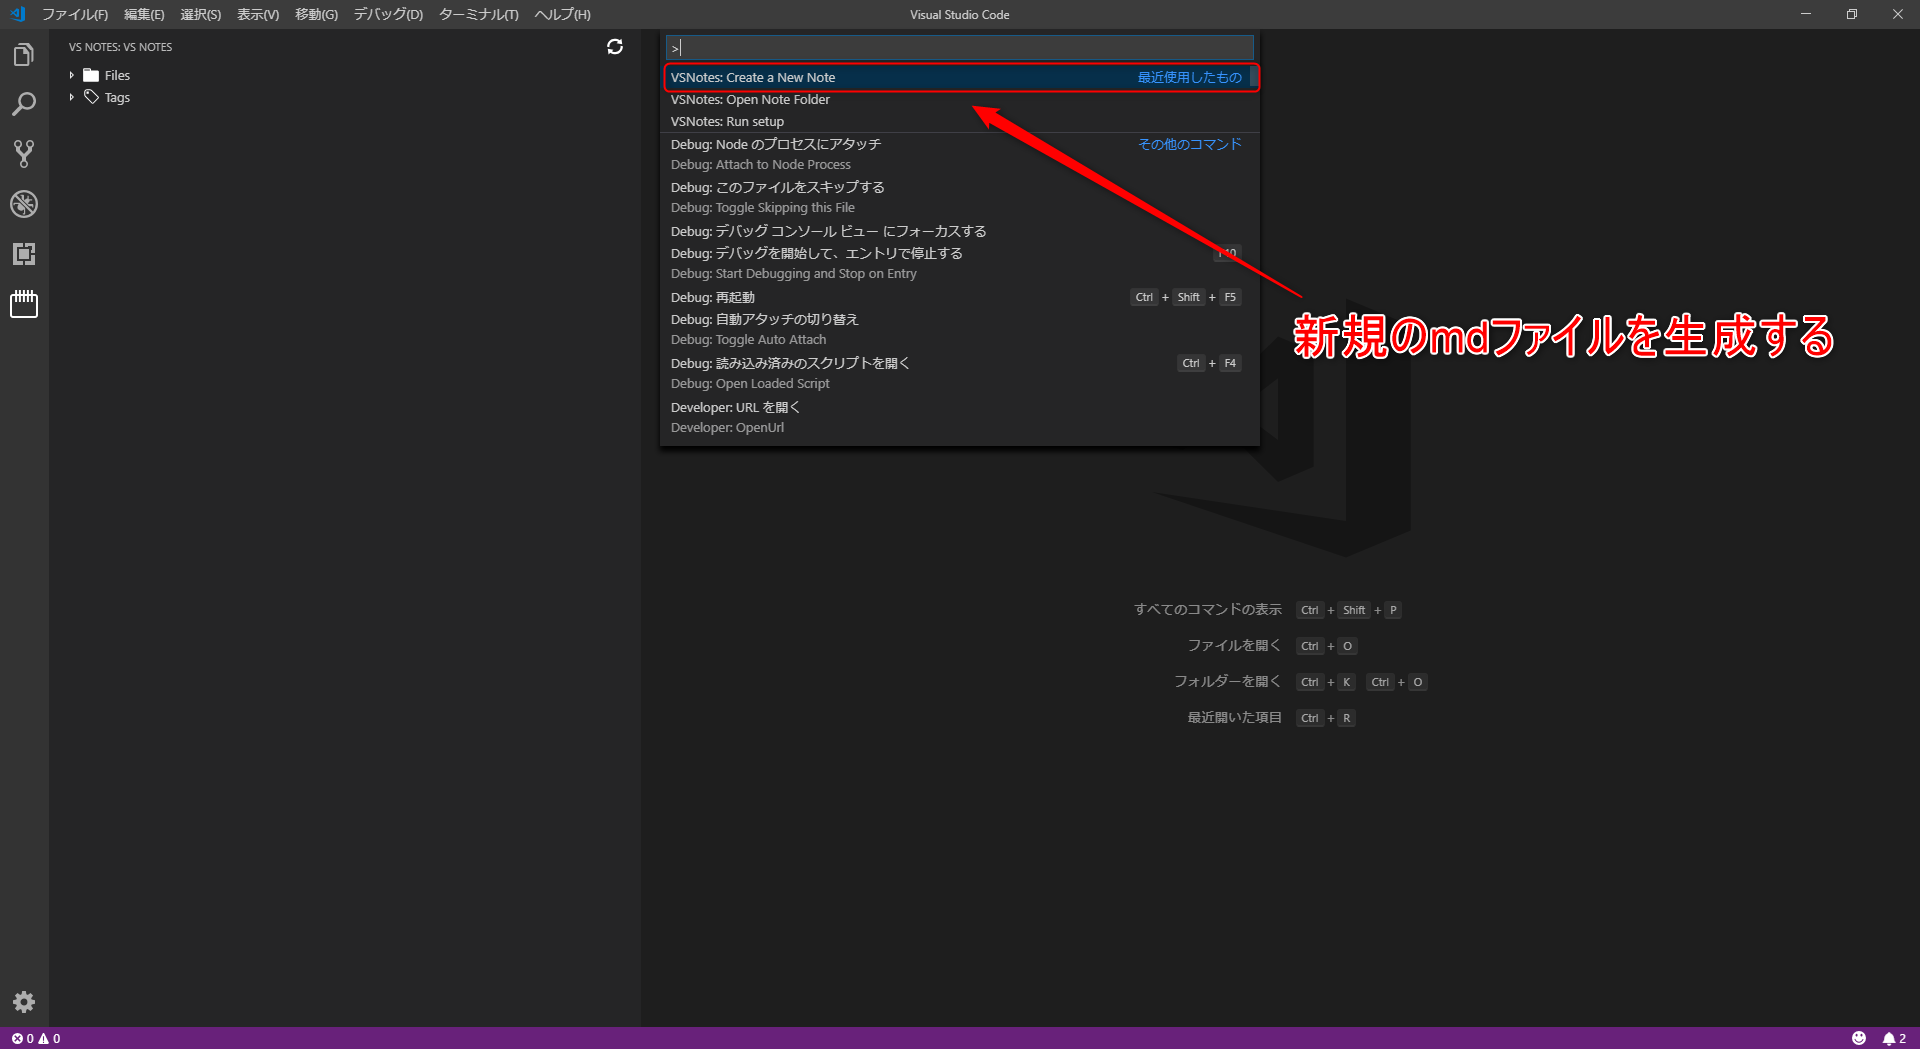Restore down the VS Code window
The height and width of the screenshot is (1049, 1920).
tap(1852, 14)
